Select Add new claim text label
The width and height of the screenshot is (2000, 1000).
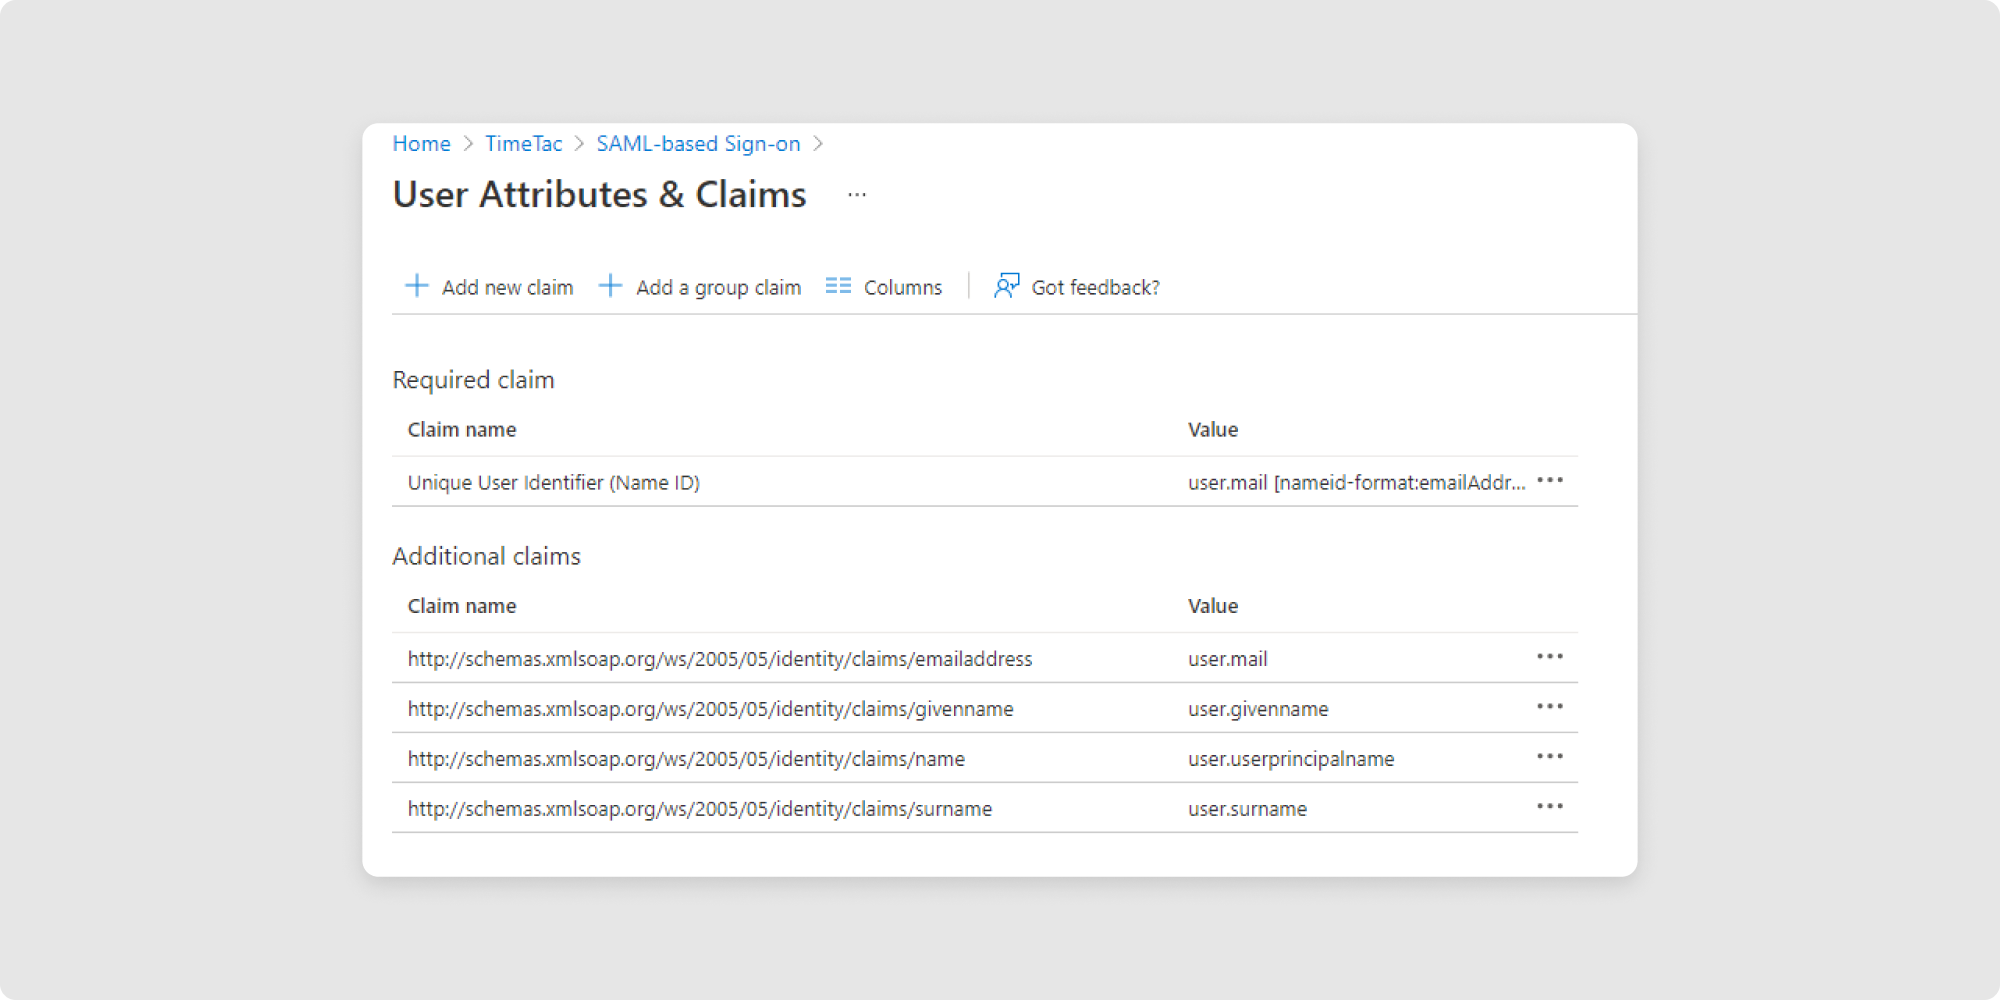(507, 288)
